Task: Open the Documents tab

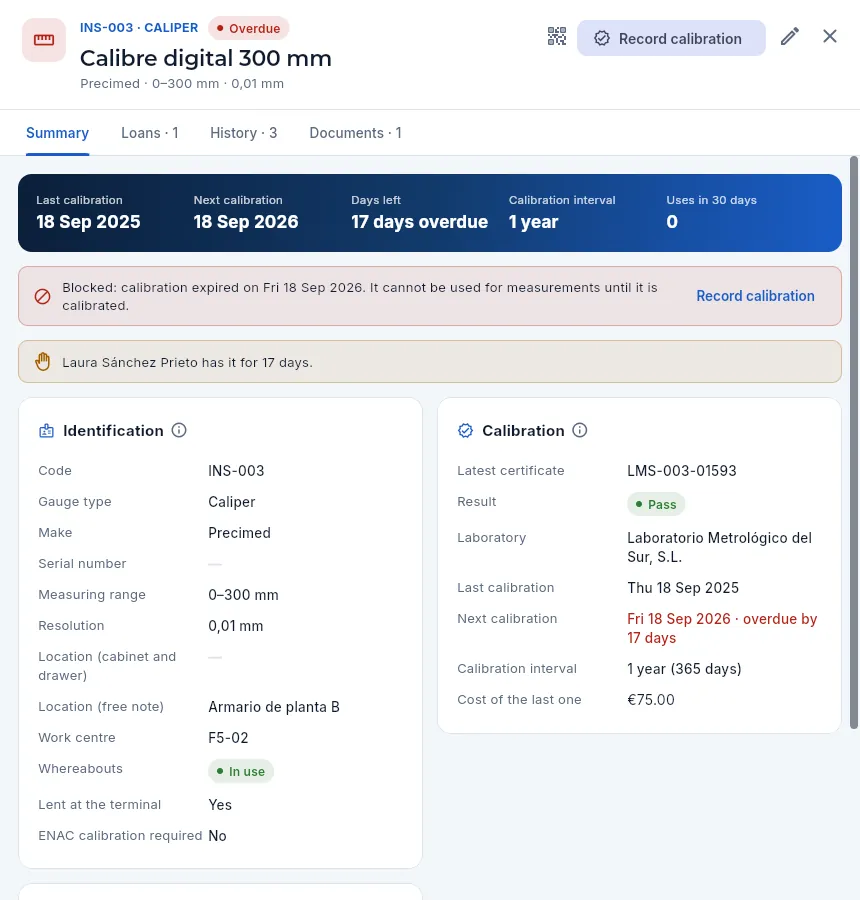Action: click(x=355, y=133)
